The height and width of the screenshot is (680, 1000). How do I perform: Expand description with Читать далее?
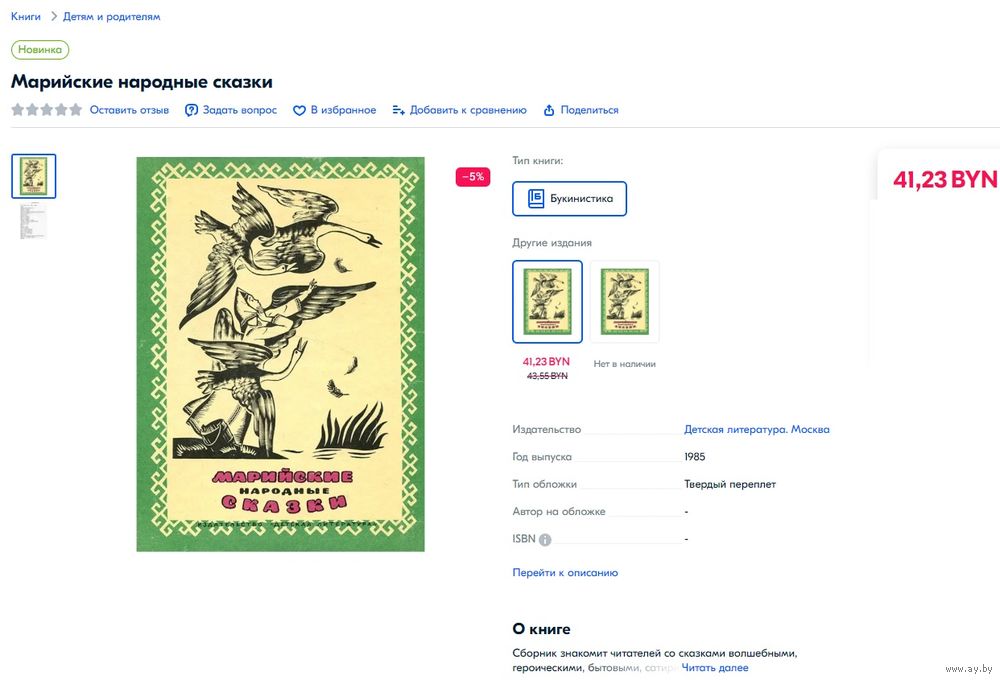[715, 668]
